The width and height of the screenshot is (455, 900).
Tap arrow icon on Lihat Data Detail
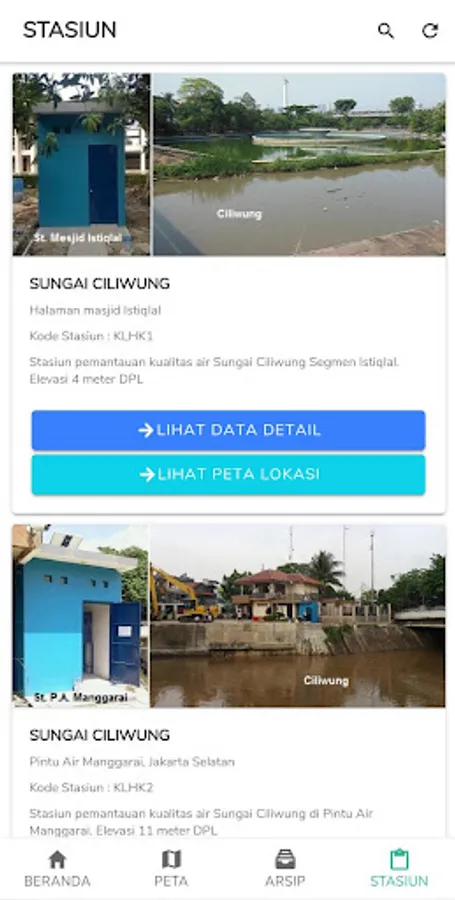(x=146, y=430)
